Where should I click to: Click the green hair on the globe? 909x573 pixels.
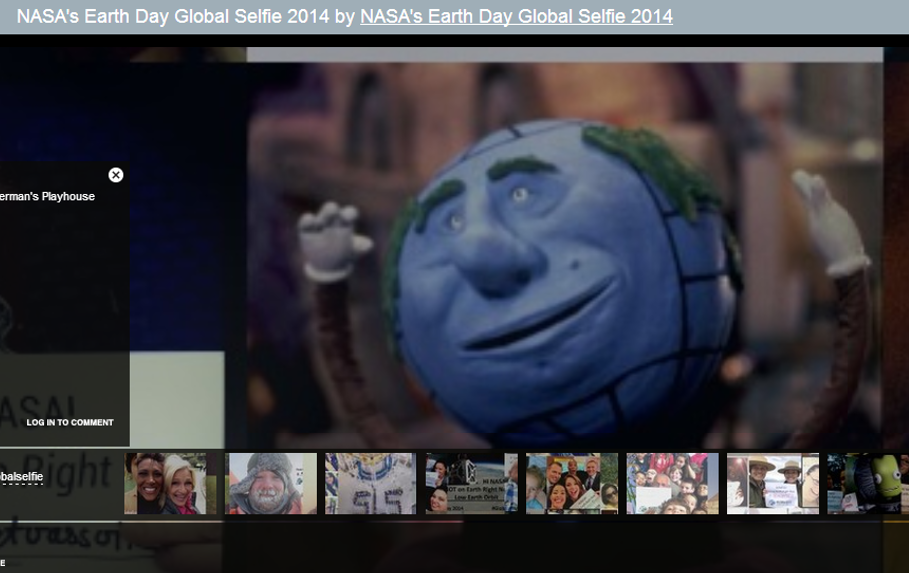tap(650, 165)
